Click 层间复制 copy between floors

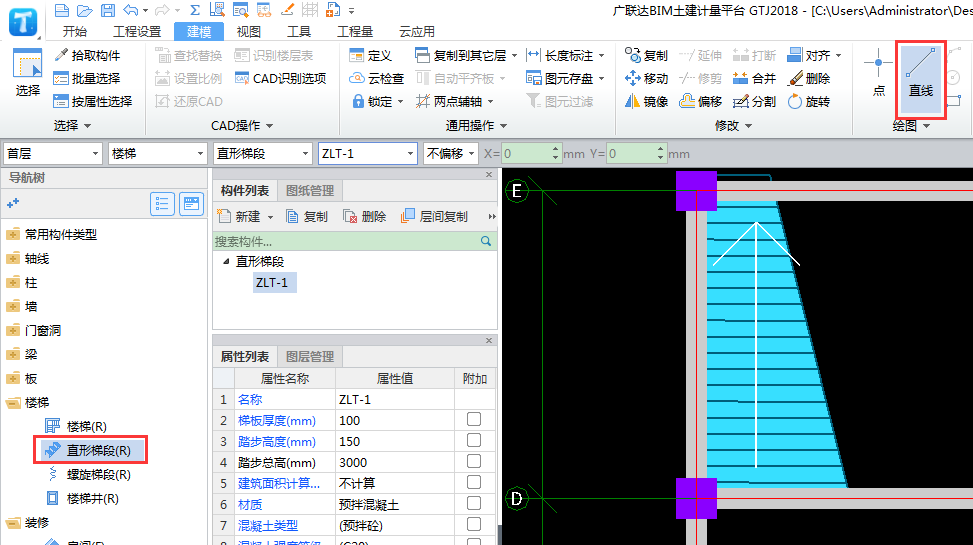tap(434, 216)
